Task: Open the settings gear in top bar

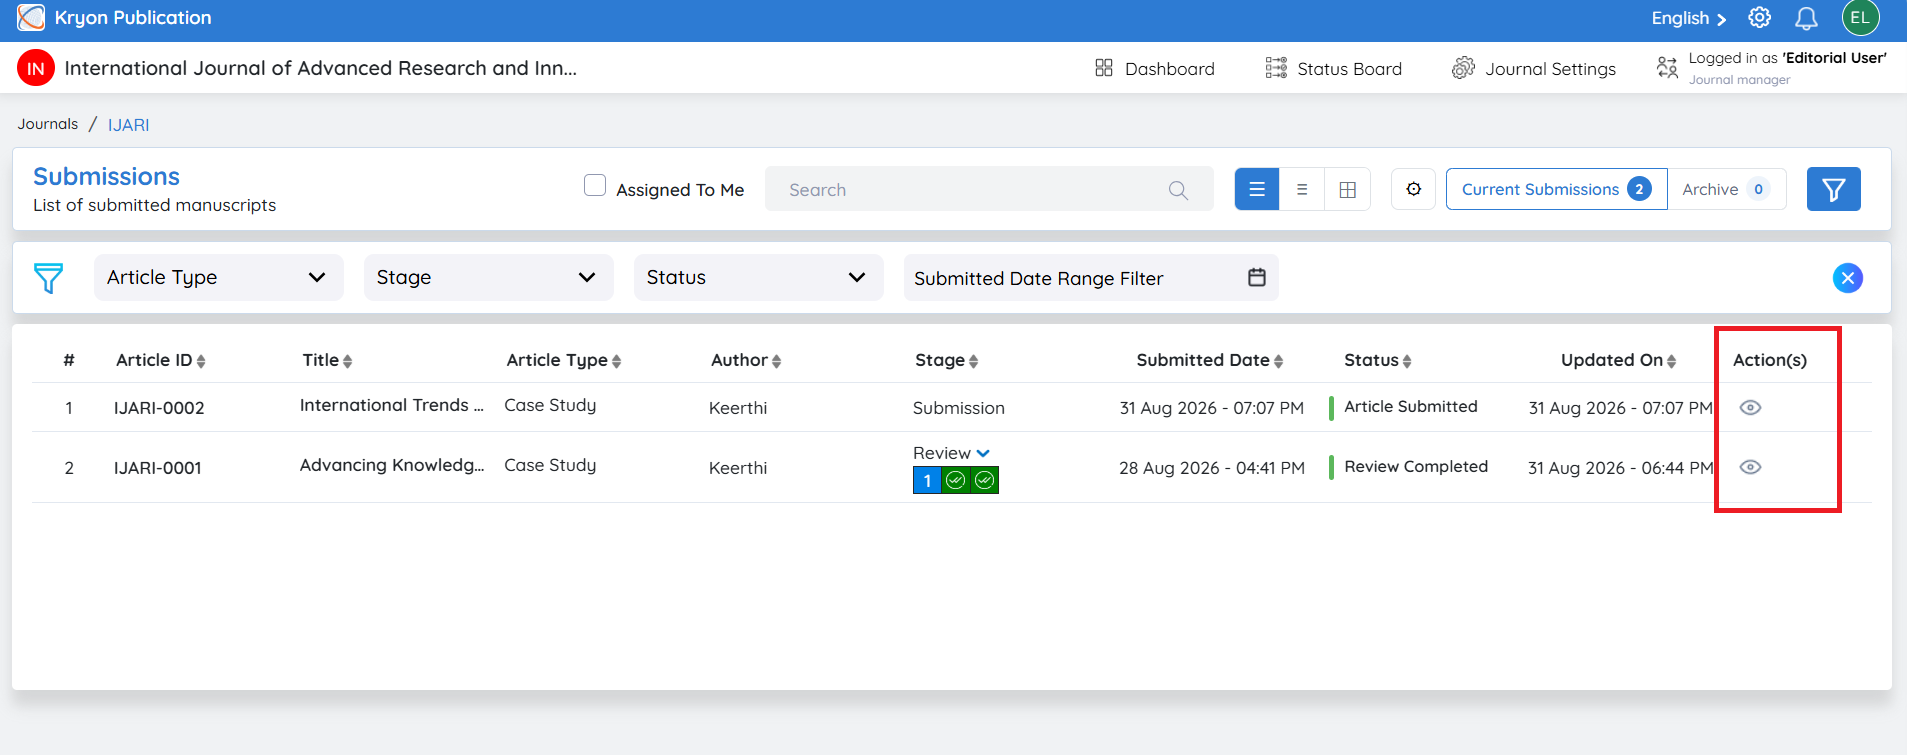Action: 1759,18
